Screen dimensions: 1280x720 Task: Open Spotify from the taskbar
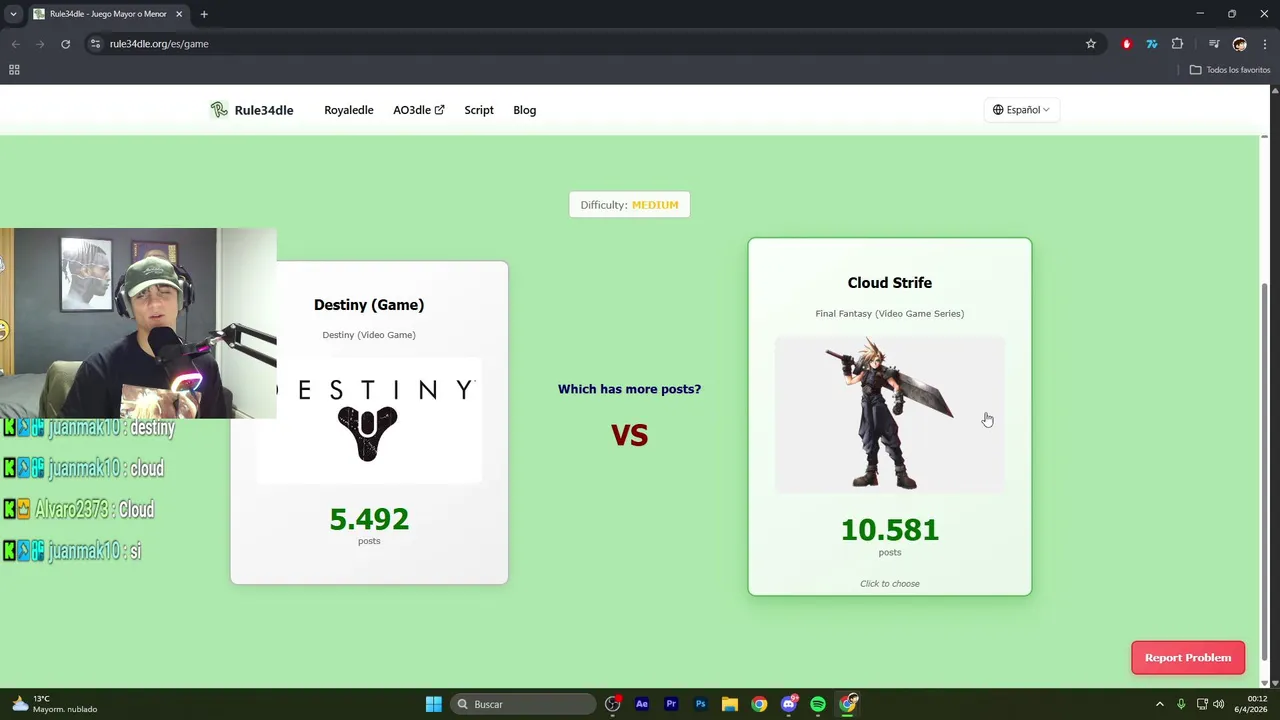[818, 704]
